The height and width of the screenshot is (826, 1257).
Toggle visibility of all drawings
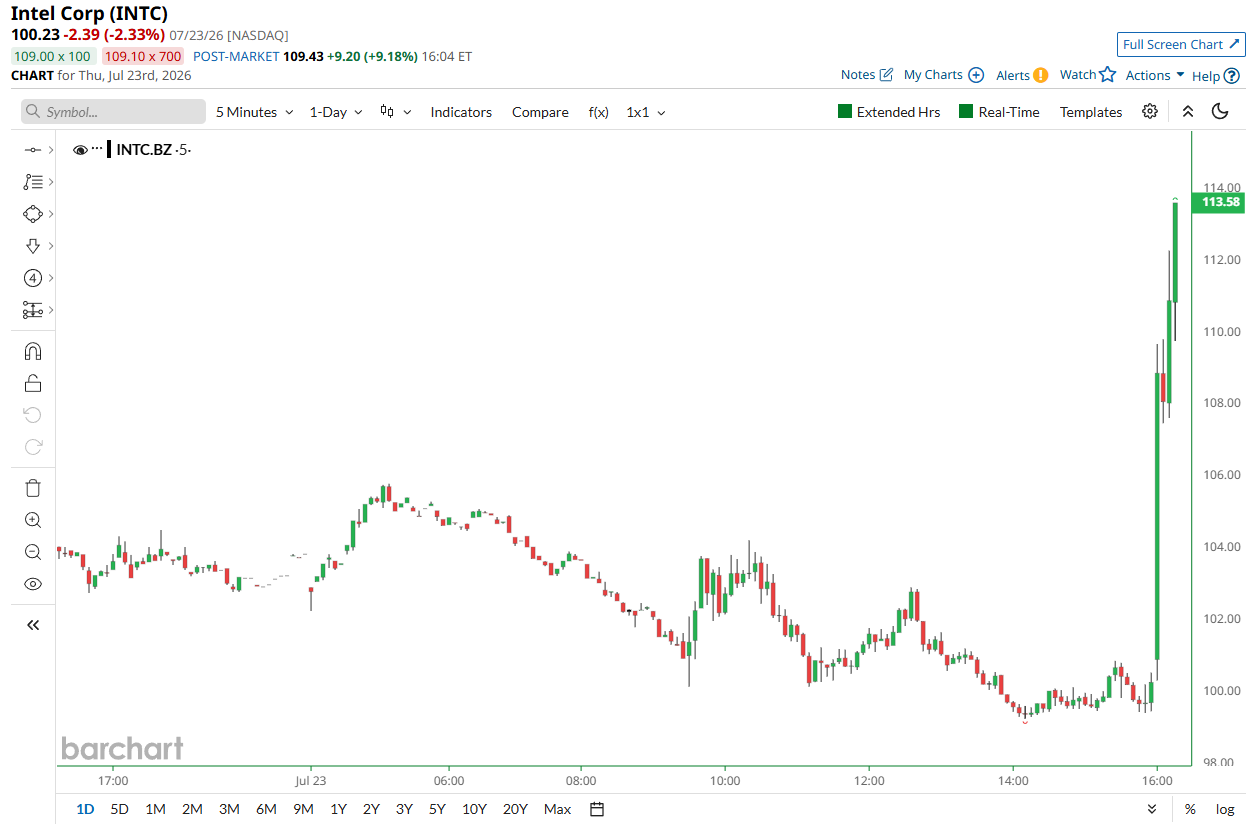point(33,584)
